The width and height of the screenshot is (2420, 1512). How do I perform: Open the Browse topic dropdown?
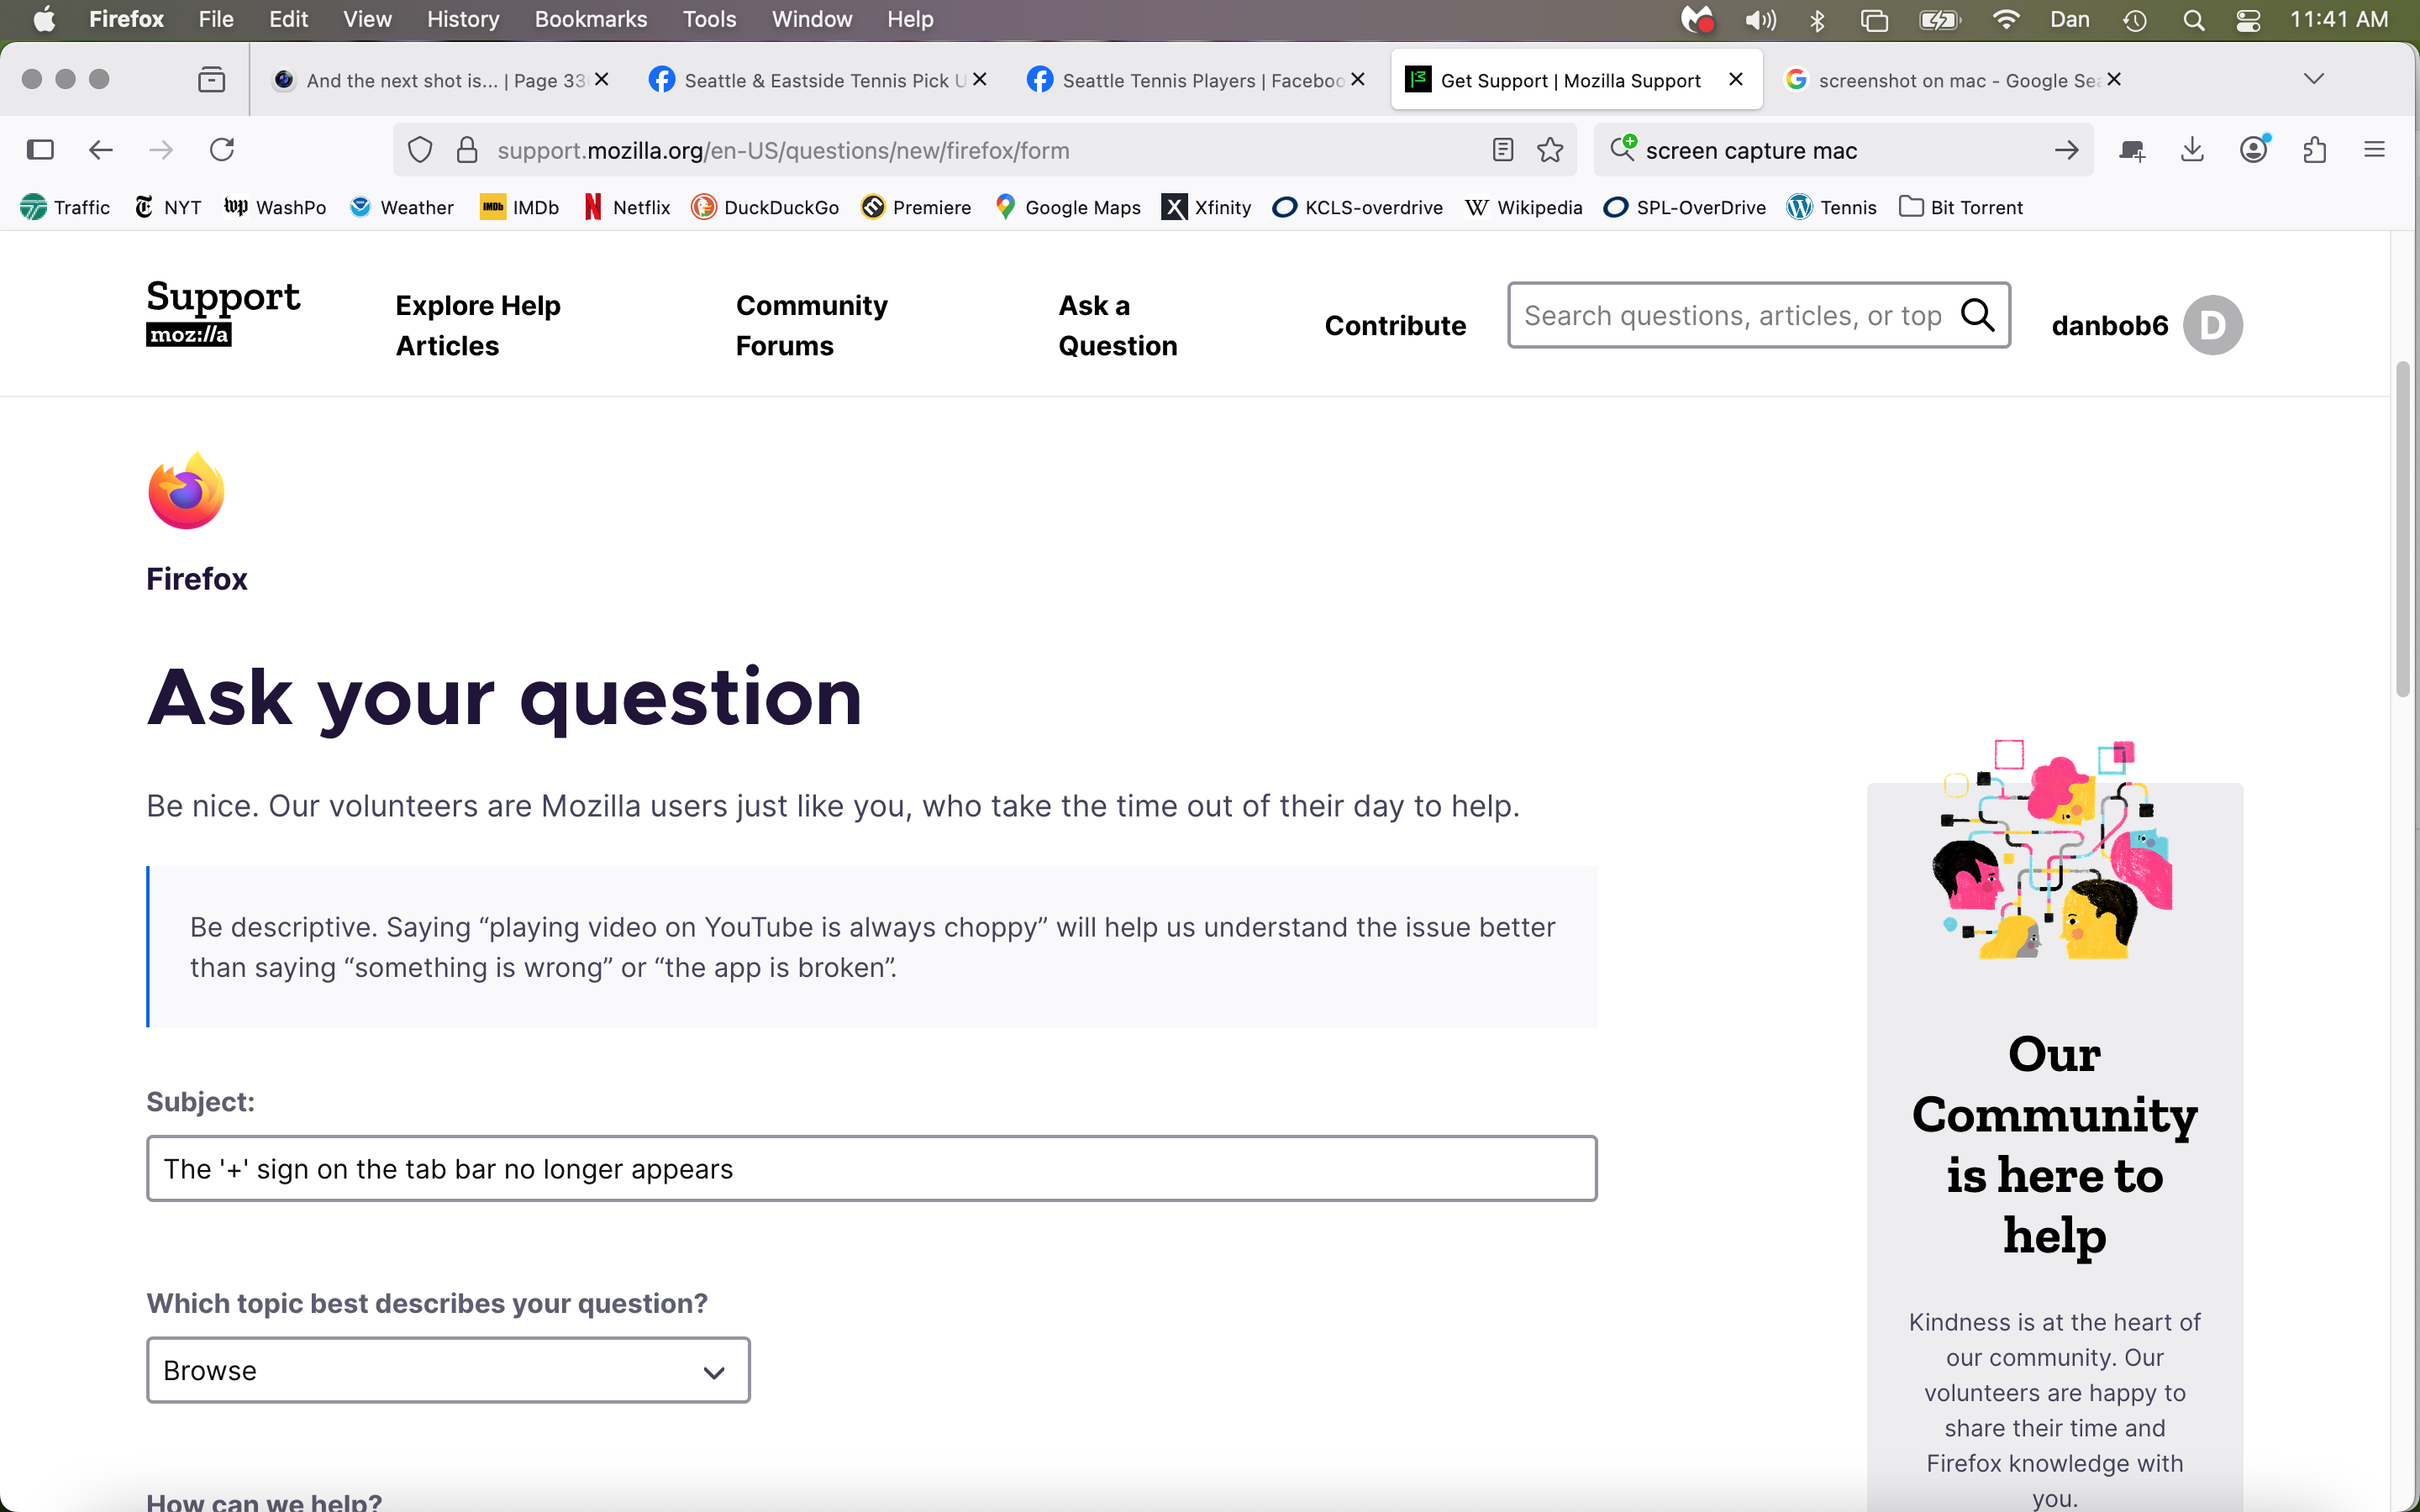(448, 1370)
